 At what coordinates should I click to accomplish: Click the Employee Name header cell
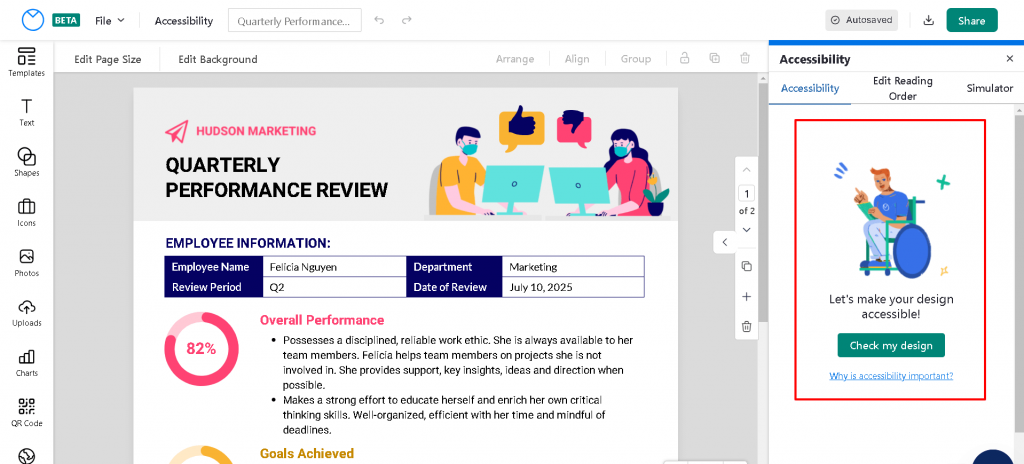coord(214,267)
